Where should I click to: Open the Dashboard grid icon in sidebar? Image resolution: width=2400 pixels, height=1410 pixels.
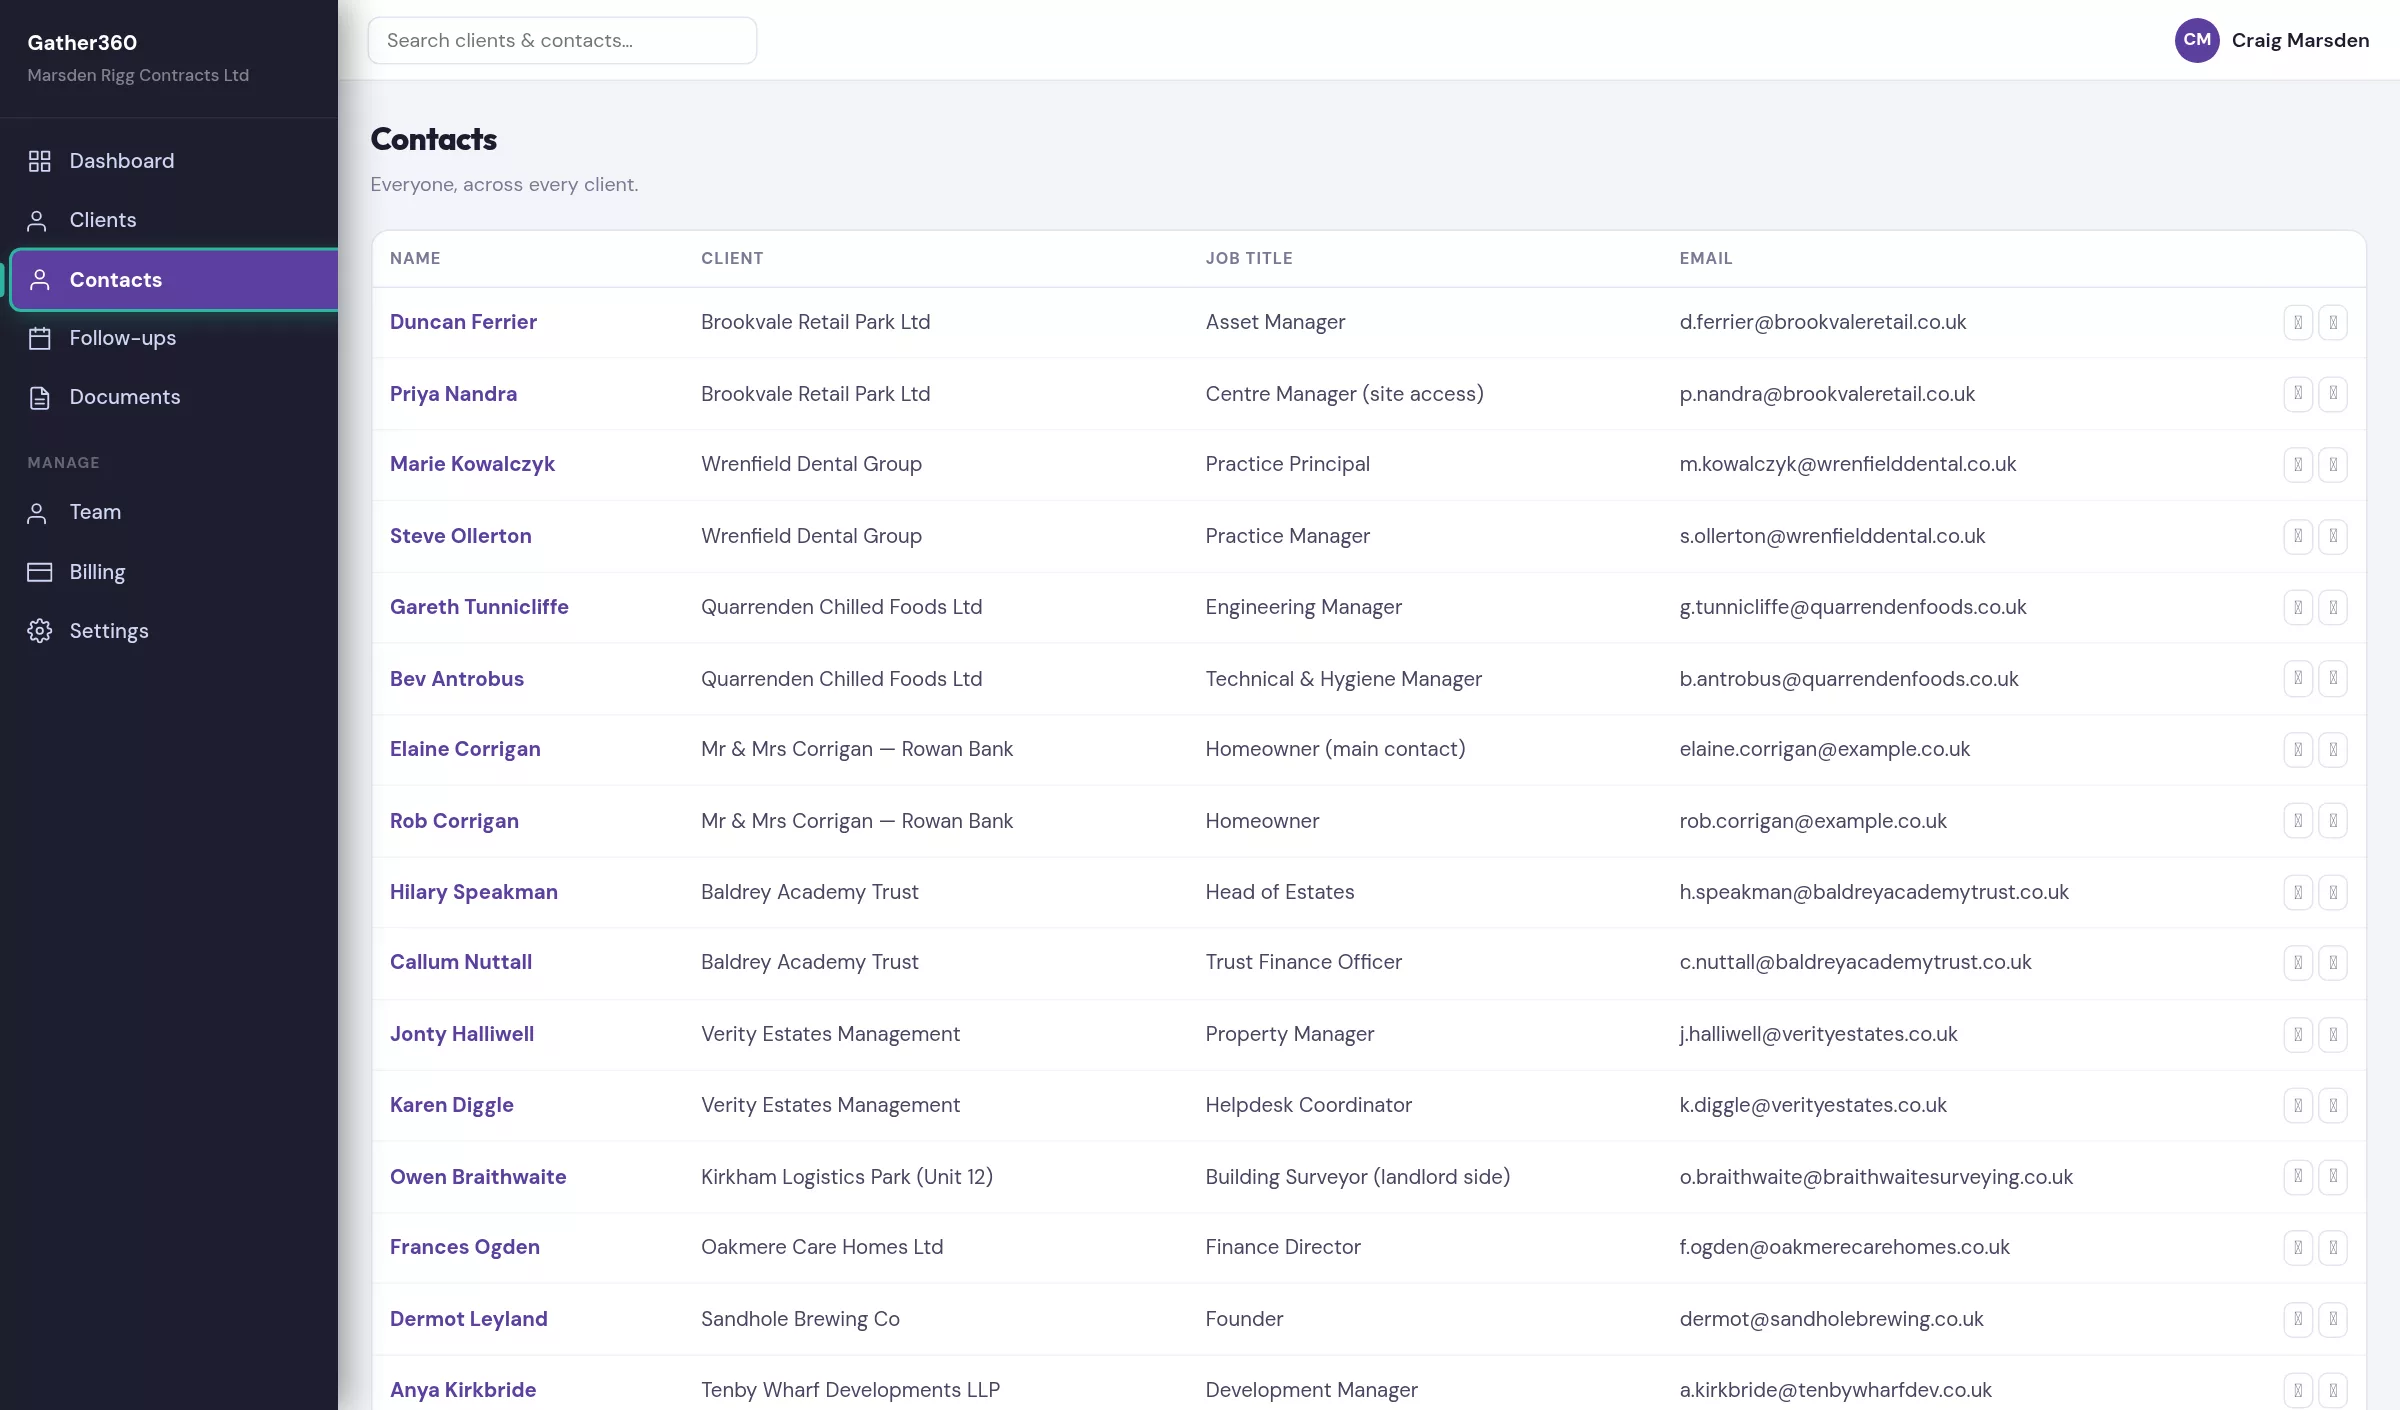[x=39, y=161]
